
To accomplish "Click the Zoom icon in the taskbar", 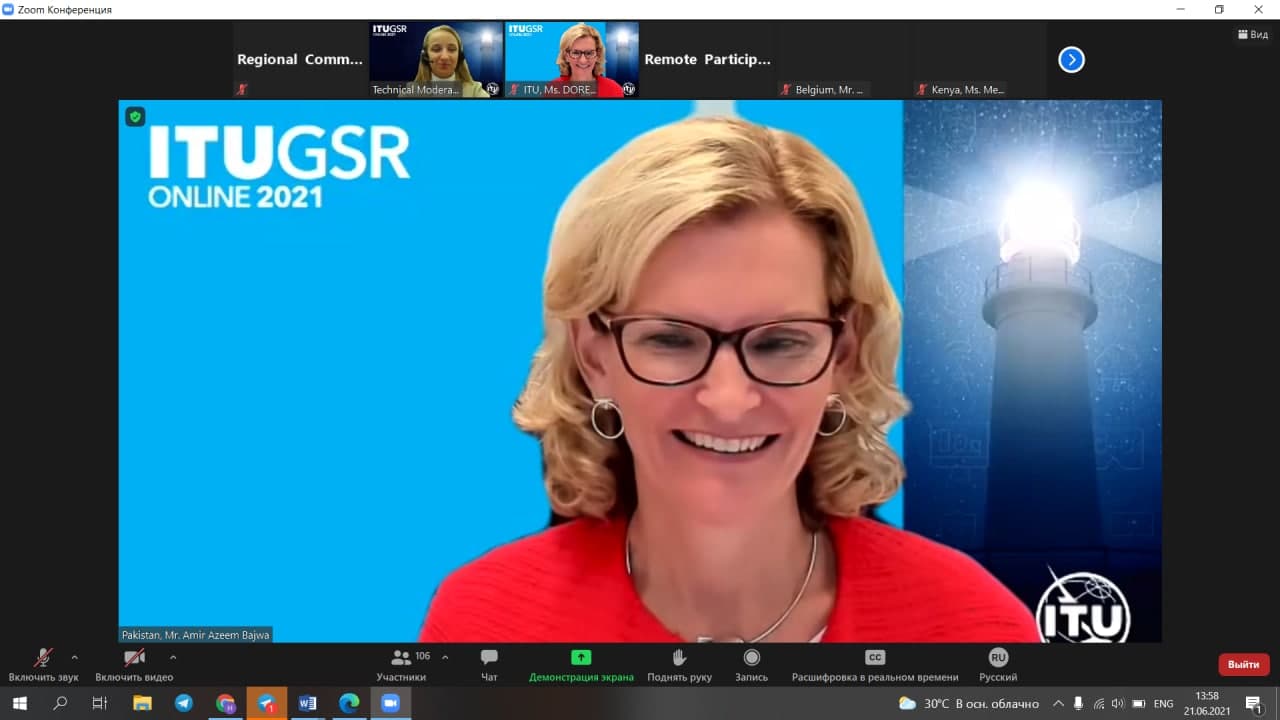I will (390, 703).
